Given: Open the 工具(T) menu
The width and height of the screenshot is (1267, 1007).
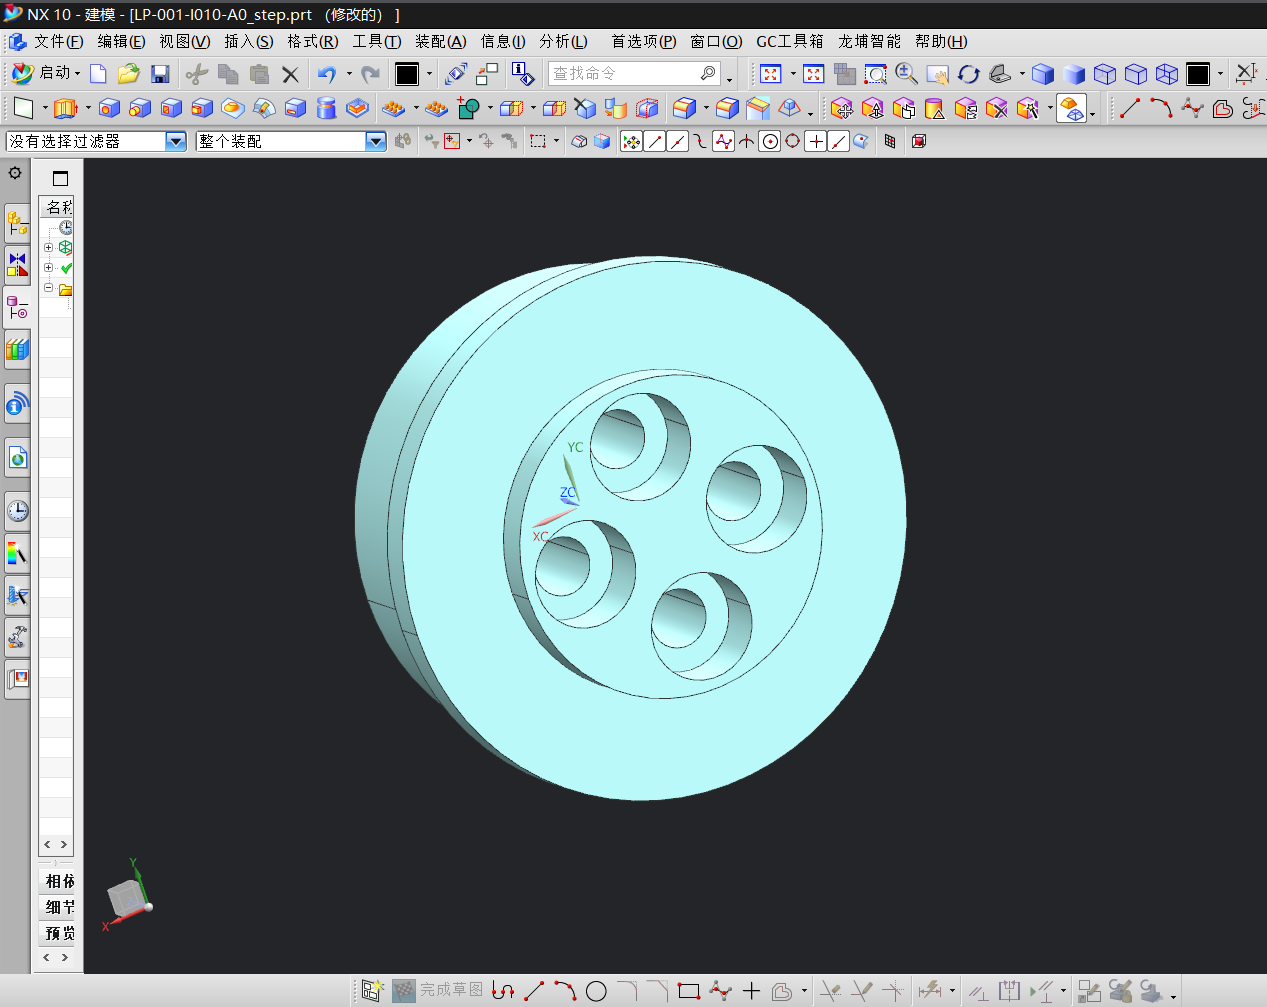Looking at the screenshot, I should (377, 42).
